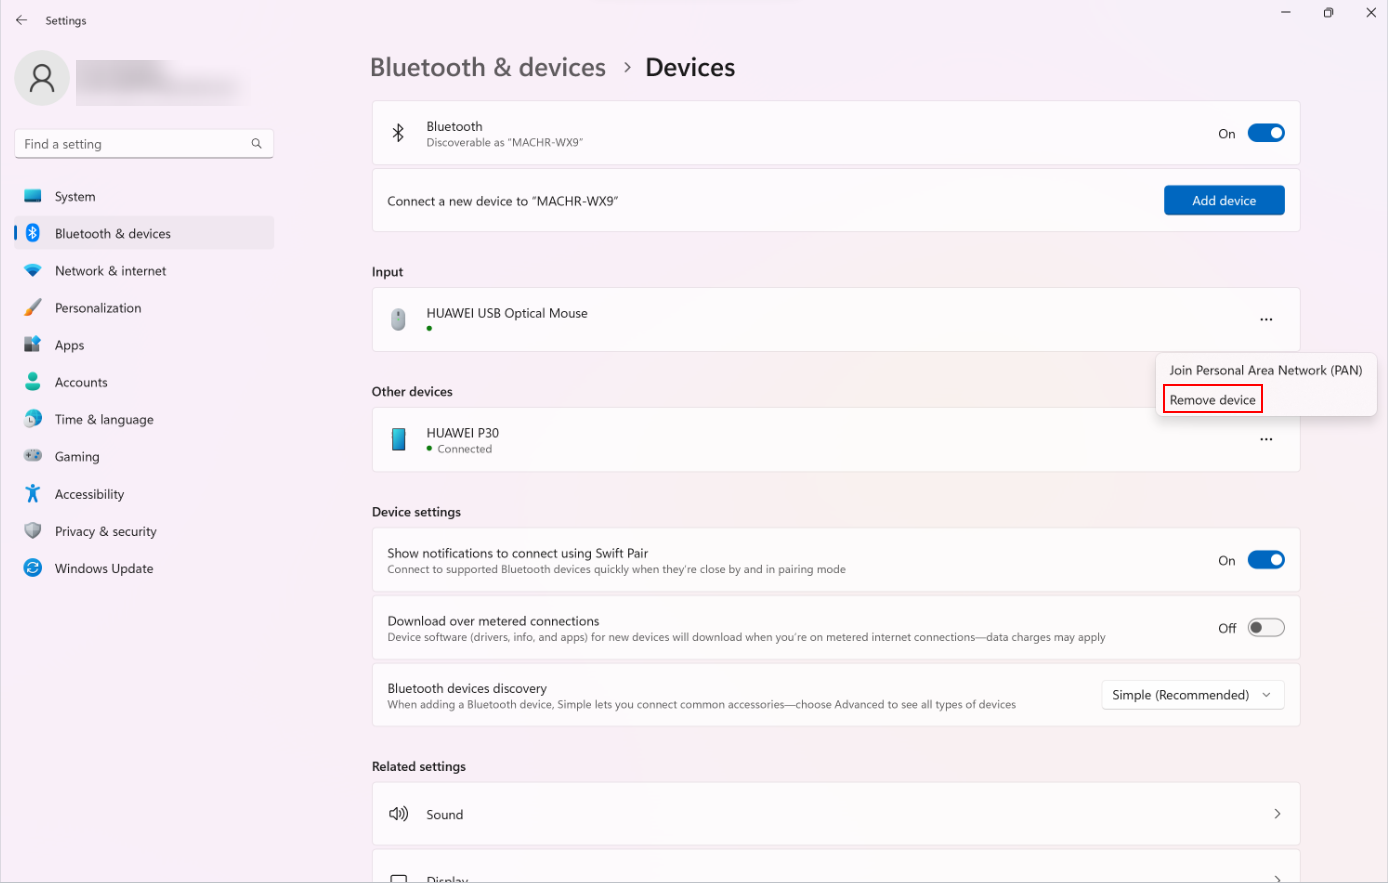Open Gaming settings page
The width and height of the screenshot is (1388, 883).
point(144,456)
